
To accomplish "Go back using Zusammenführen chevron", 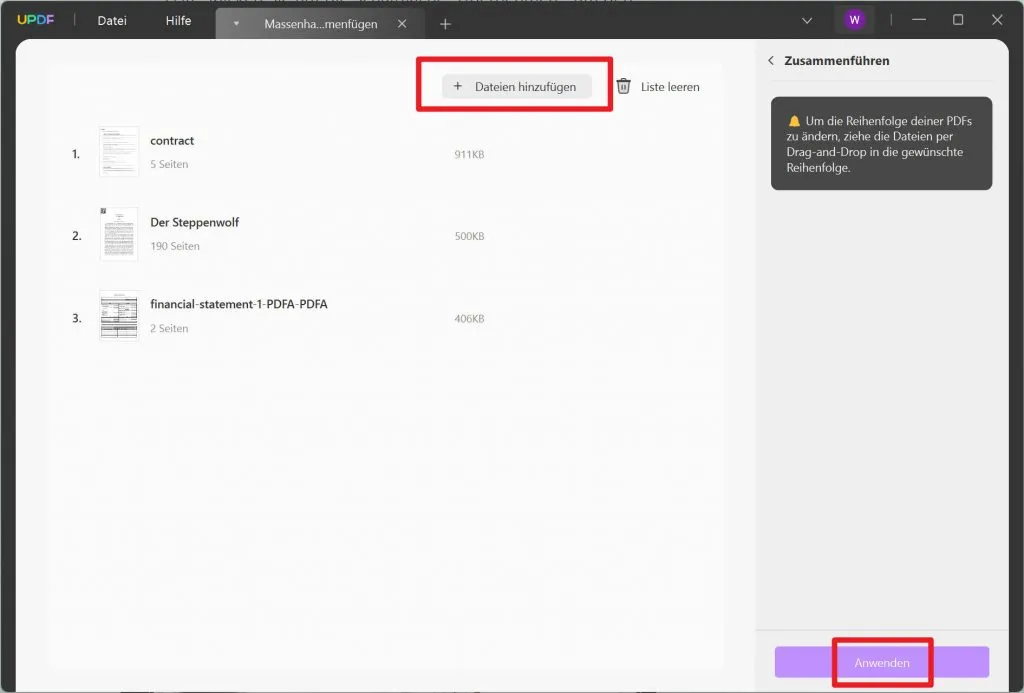I will (x=771, y=61).
